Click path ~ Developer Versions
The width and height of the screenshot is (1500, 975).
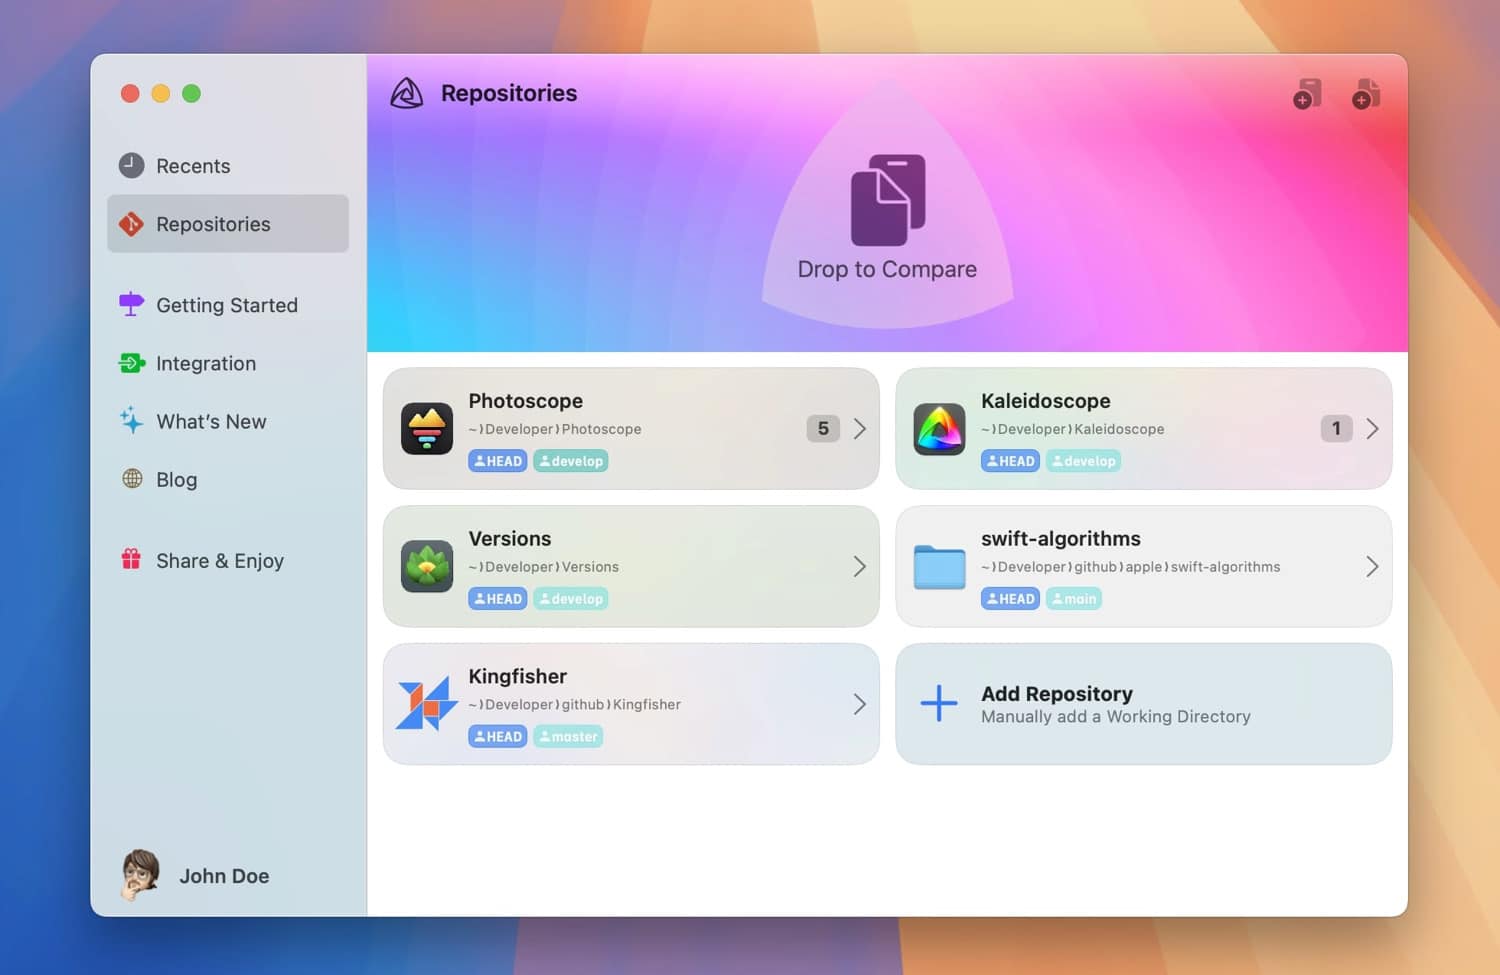point(544,567)
